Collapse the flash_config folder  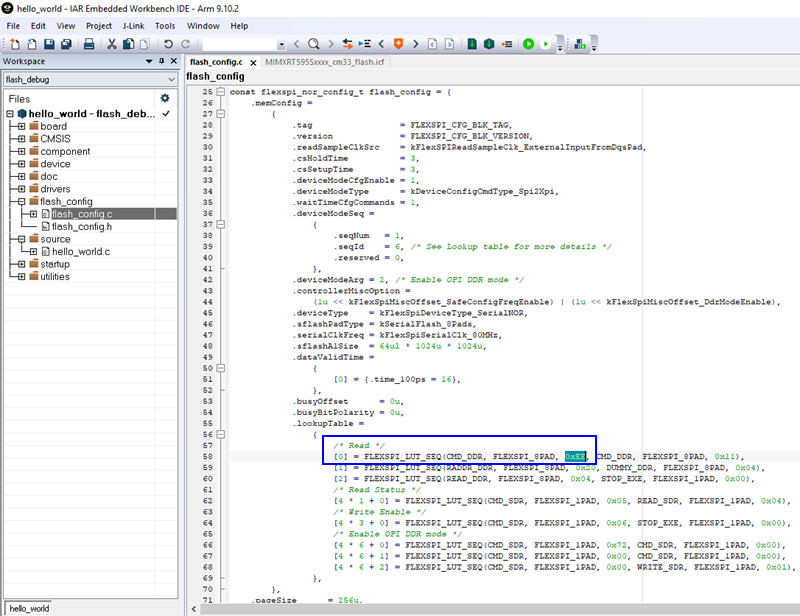21,202
